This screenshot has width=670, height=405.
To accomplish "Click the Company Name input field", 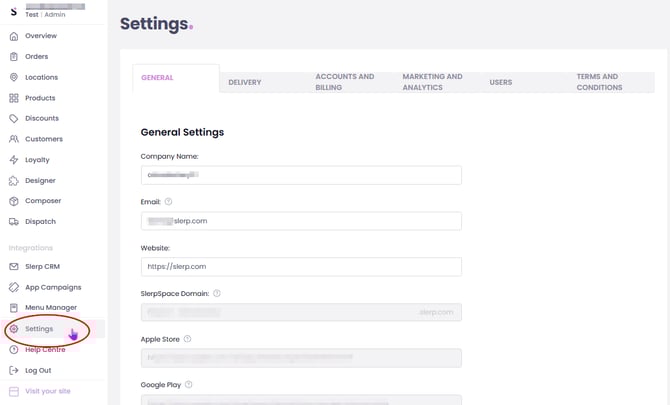I will (x=301, y=175).
